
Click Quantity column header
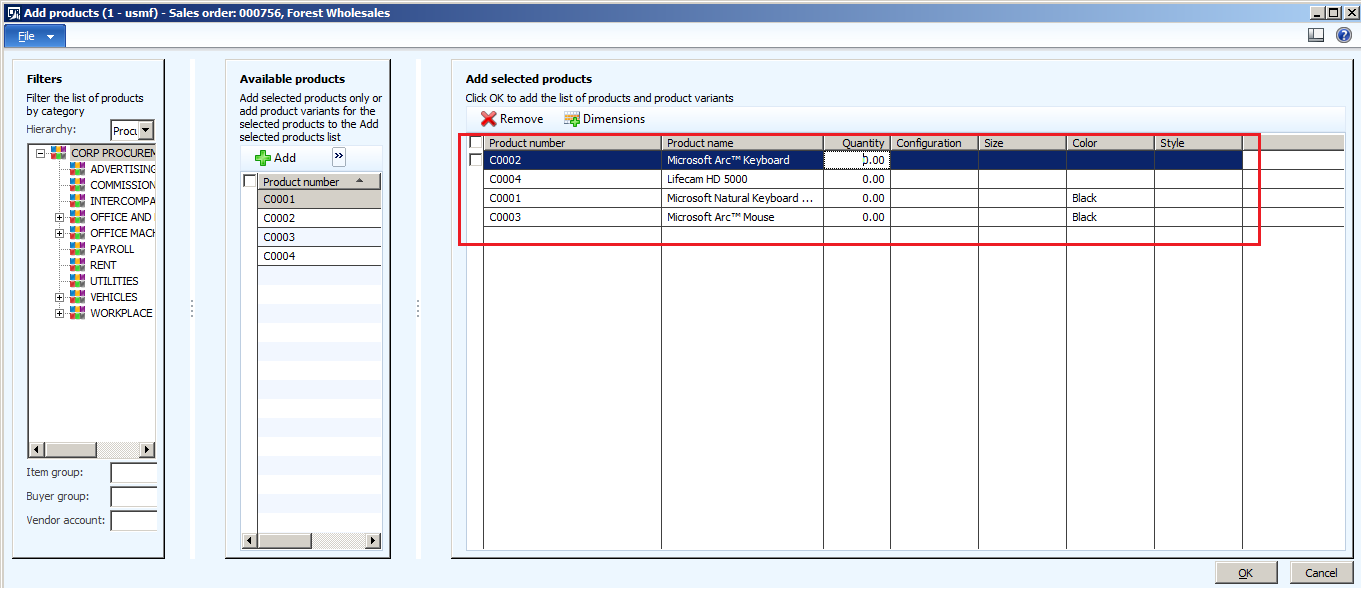(857, 143)
